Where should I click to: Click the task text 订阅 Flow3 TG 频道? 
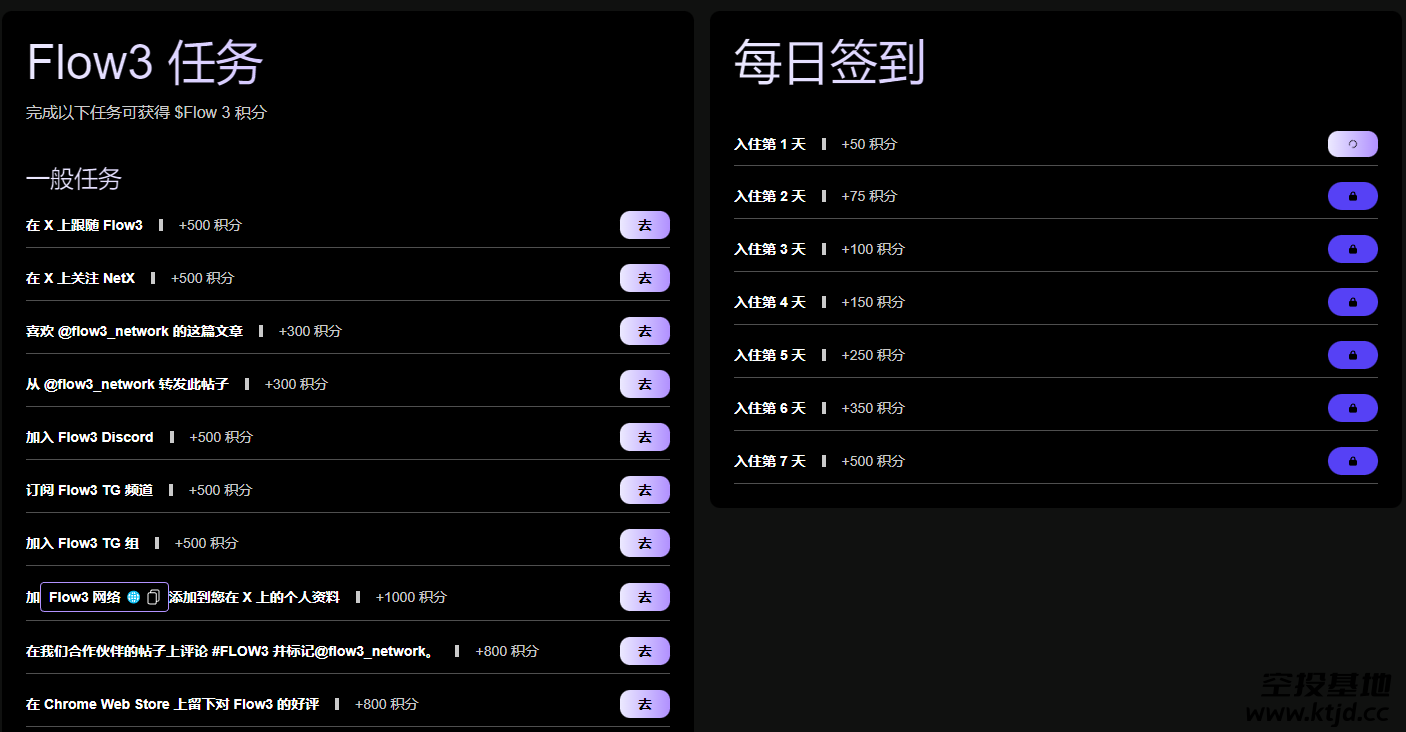[x=90, y=490]
